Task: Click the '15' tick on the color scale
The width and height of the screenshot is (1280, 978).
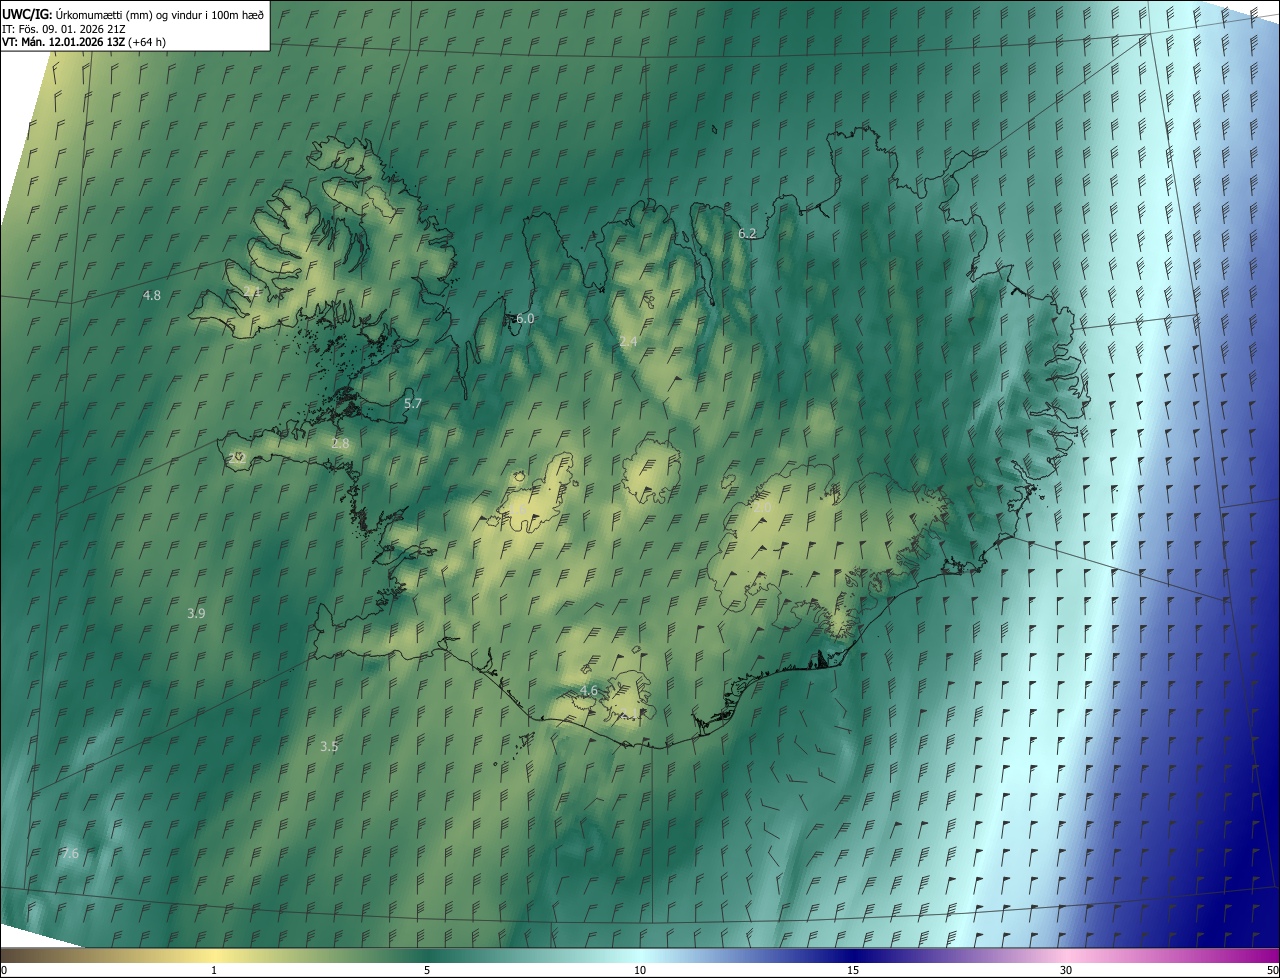Action: (853, 970)
